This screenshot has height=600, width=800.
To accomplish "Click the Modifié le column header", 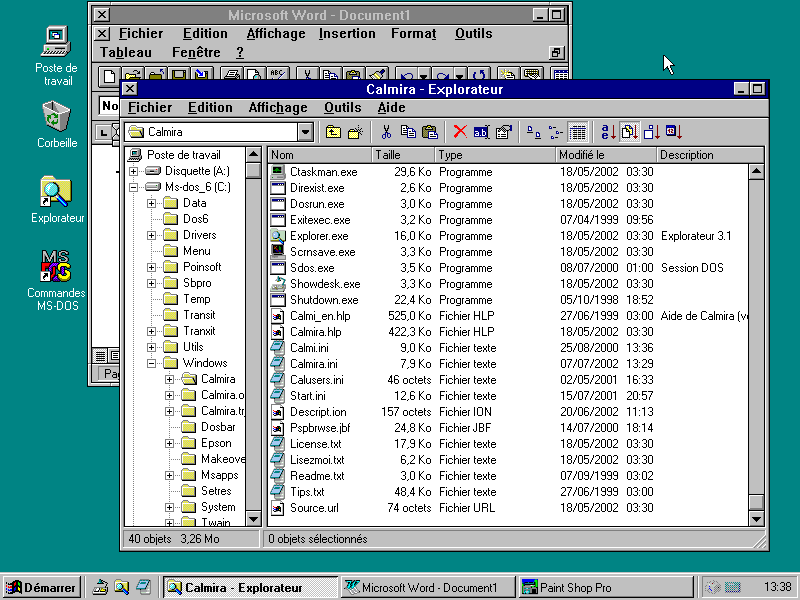I will (606, 155).
